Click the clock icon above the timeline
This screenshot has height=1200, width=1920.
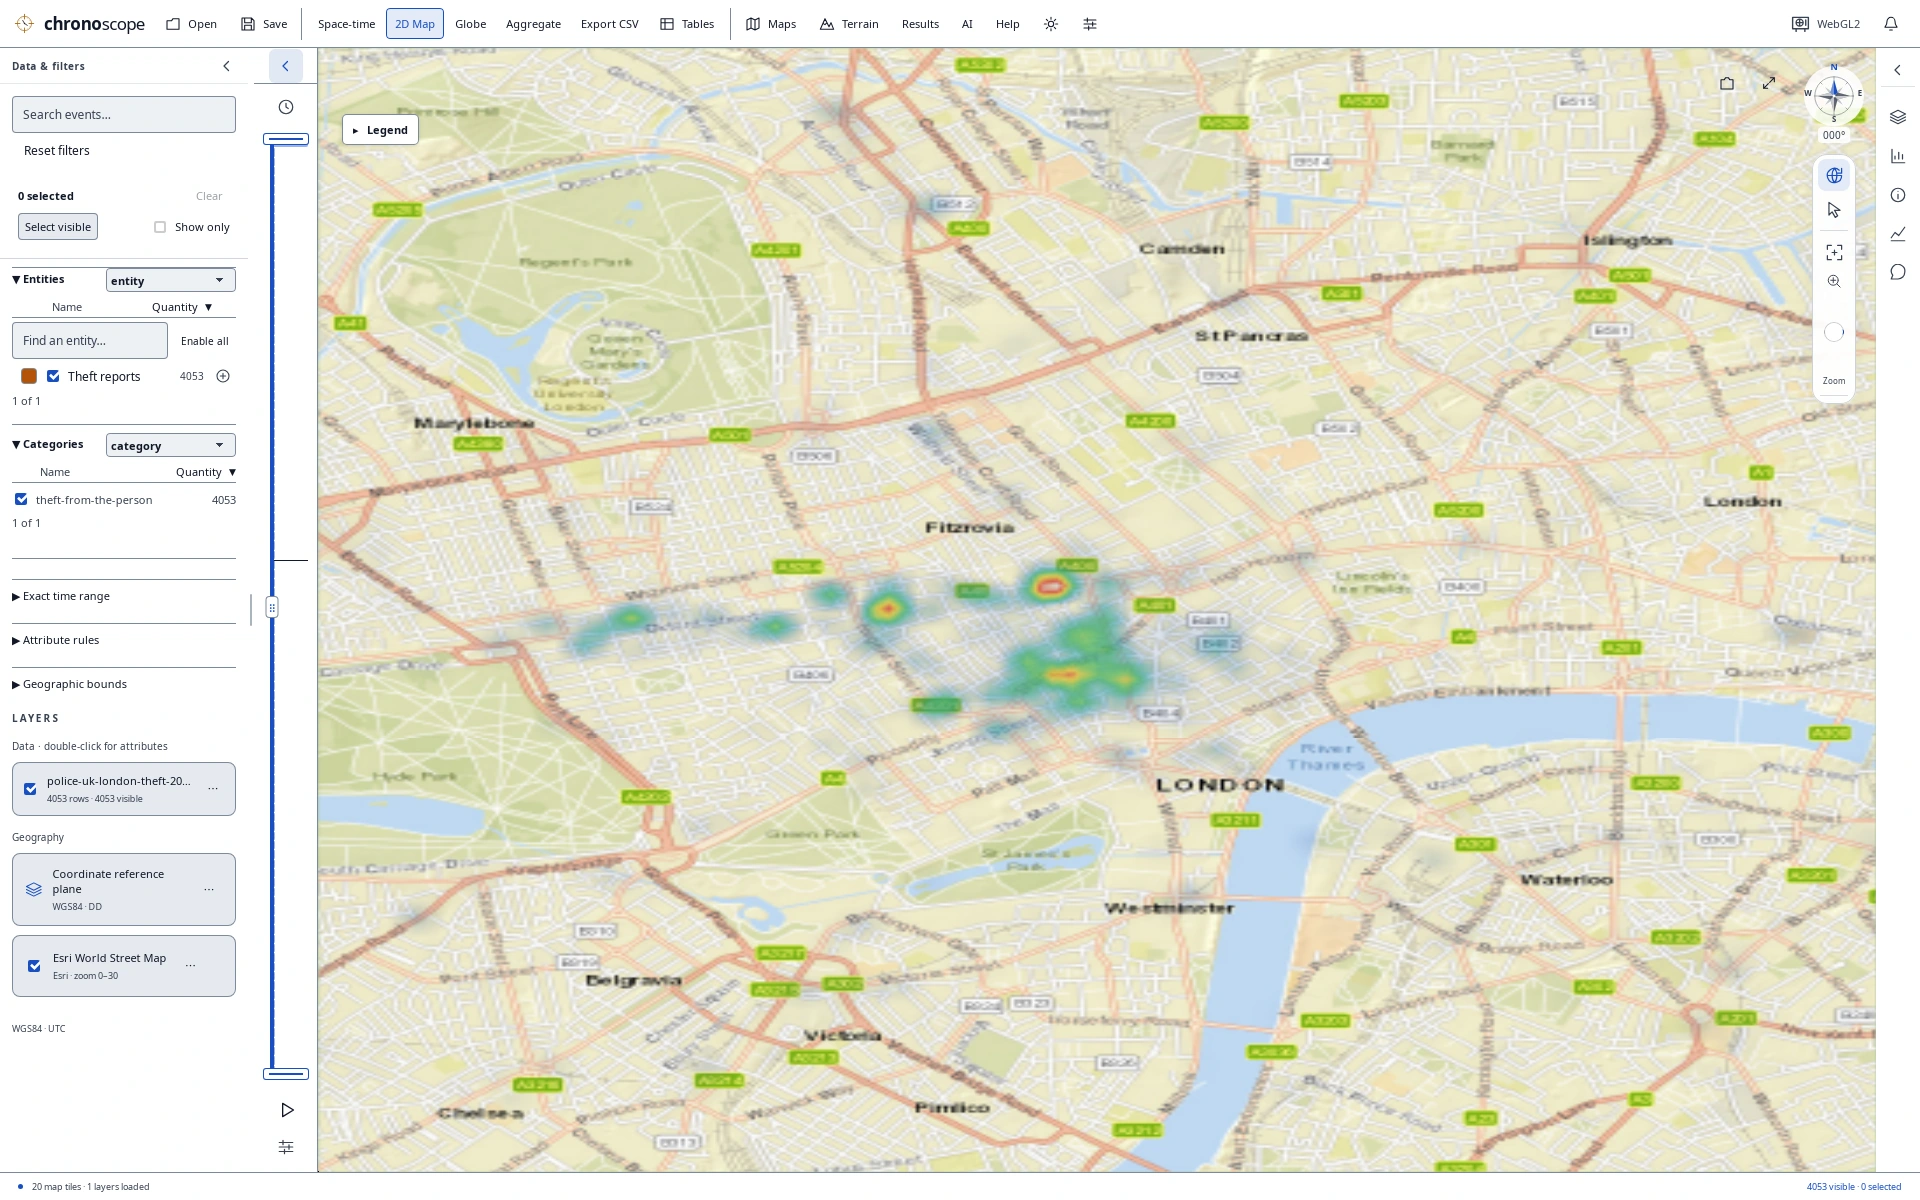pos(286,107)
